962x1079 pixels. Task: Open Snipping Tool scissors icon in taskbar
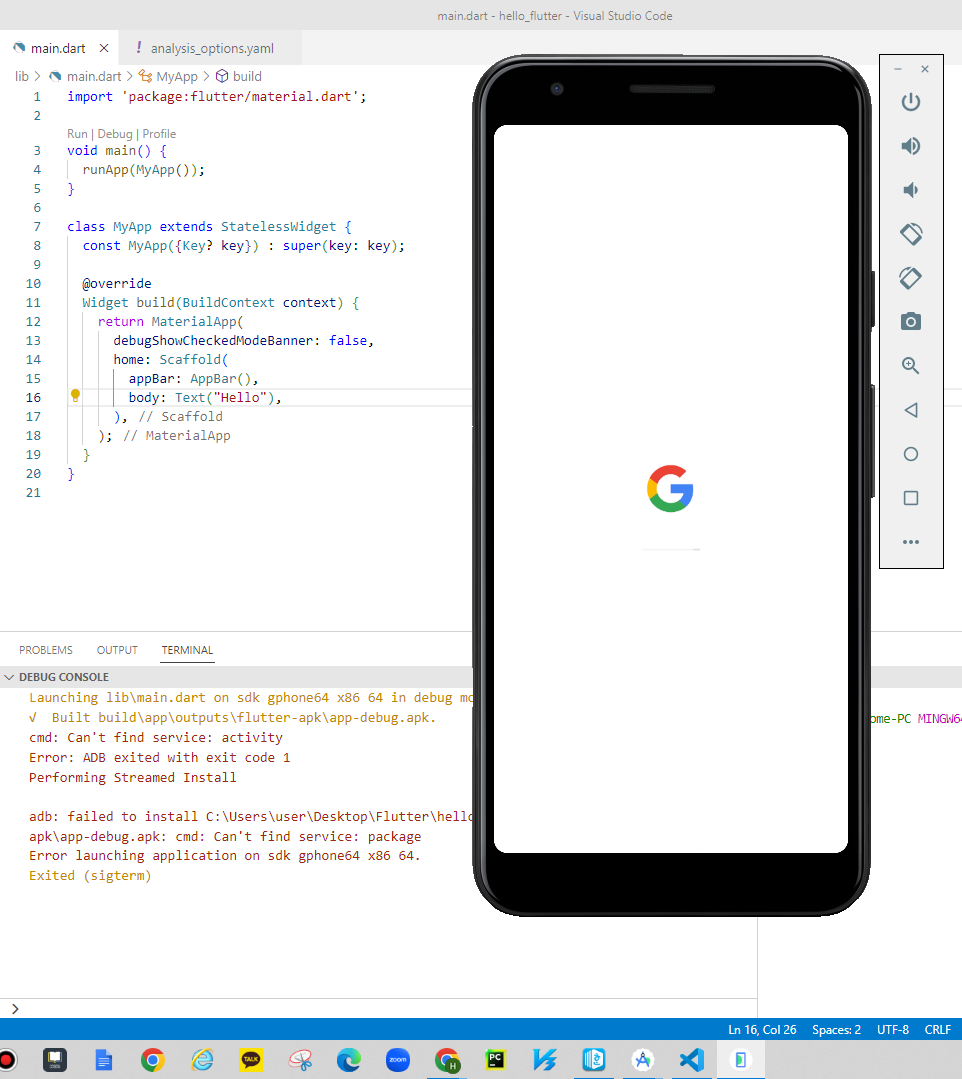coord(300,1060)
